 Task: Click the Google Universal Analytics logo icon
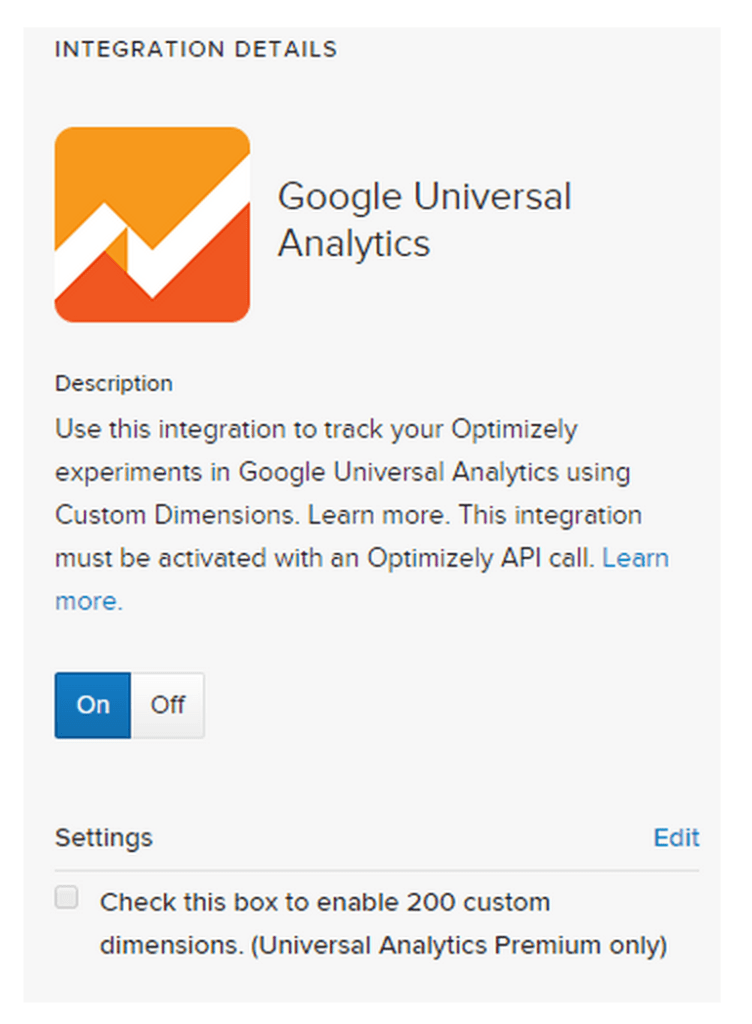point(151,222)
